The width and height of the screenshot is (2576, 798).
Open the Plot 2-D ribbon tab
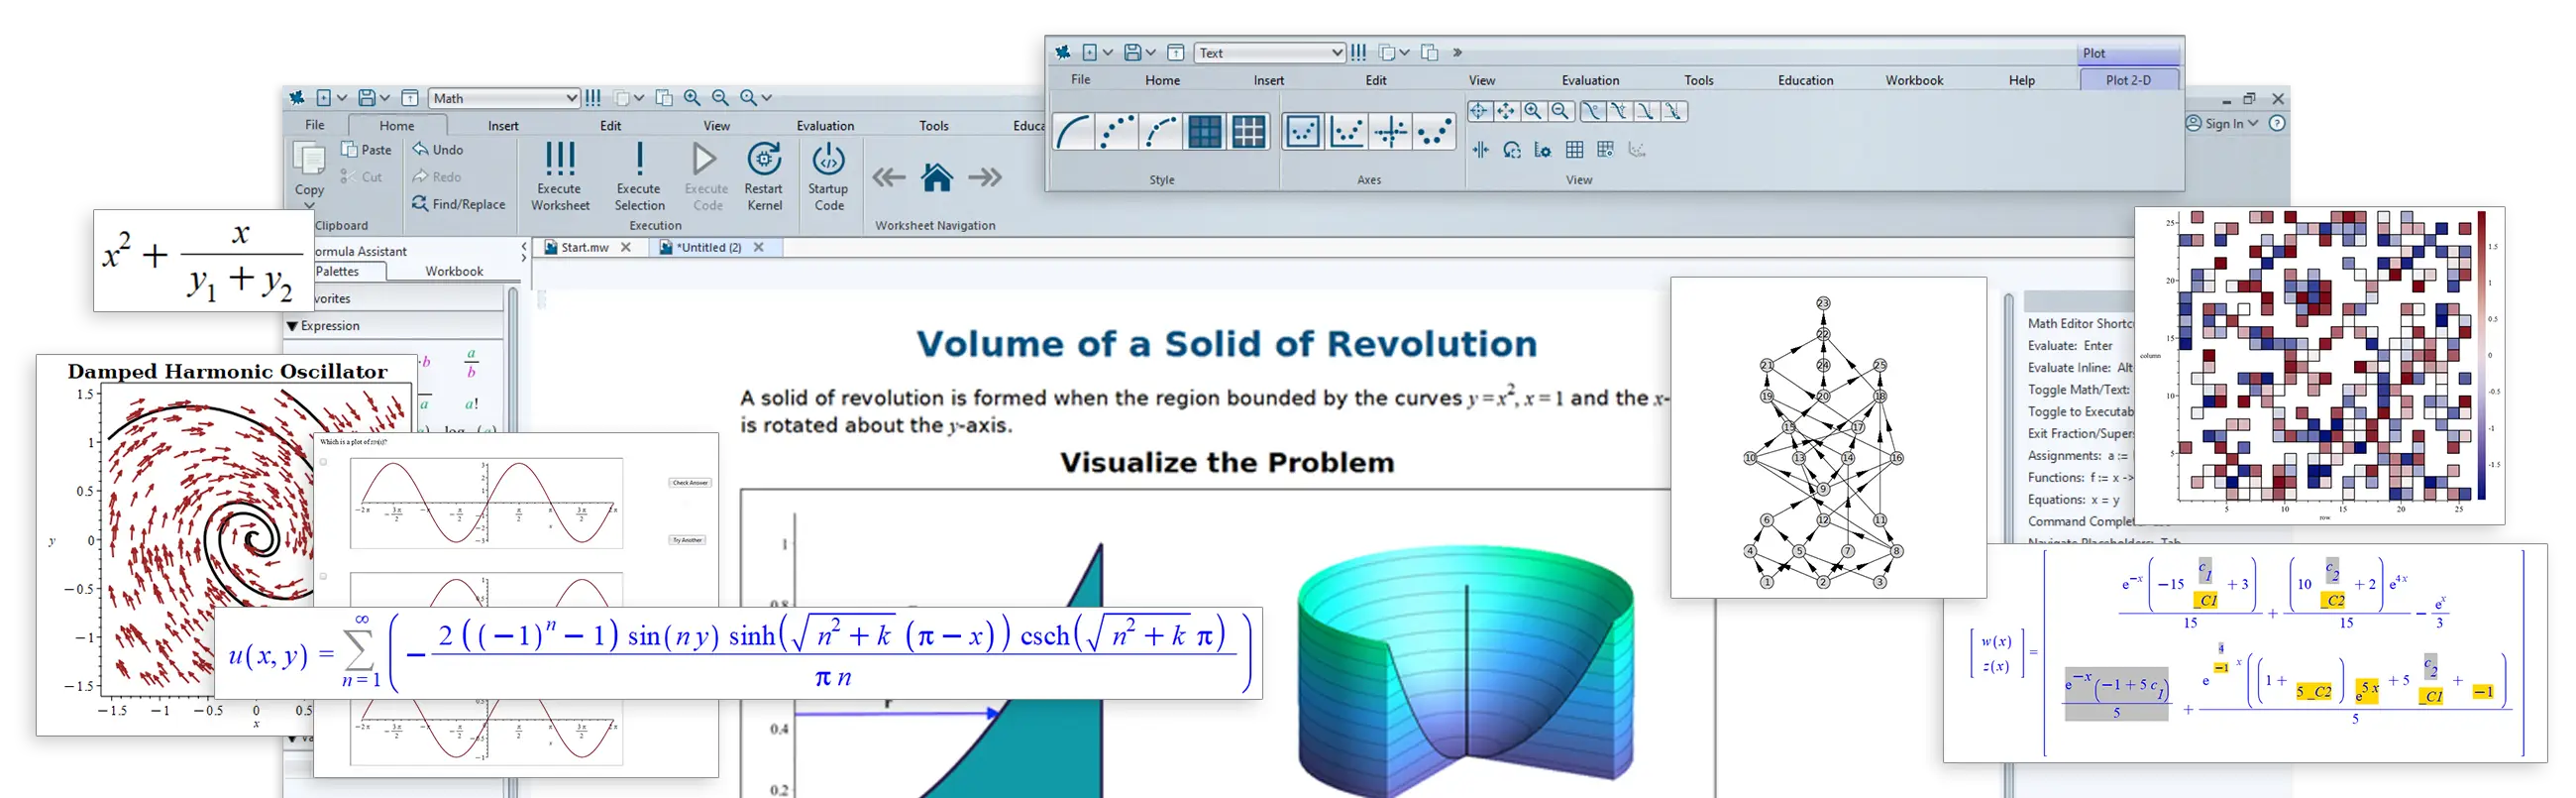[2127, 80]
